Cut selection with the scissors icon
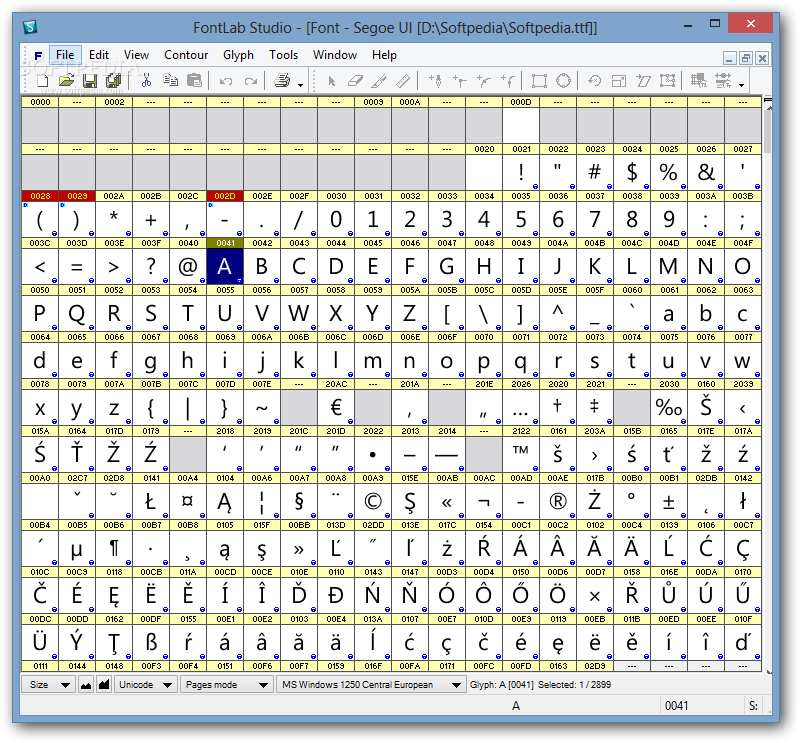The width and height of the screenshot is (800, 743). (x=146, y=81)
